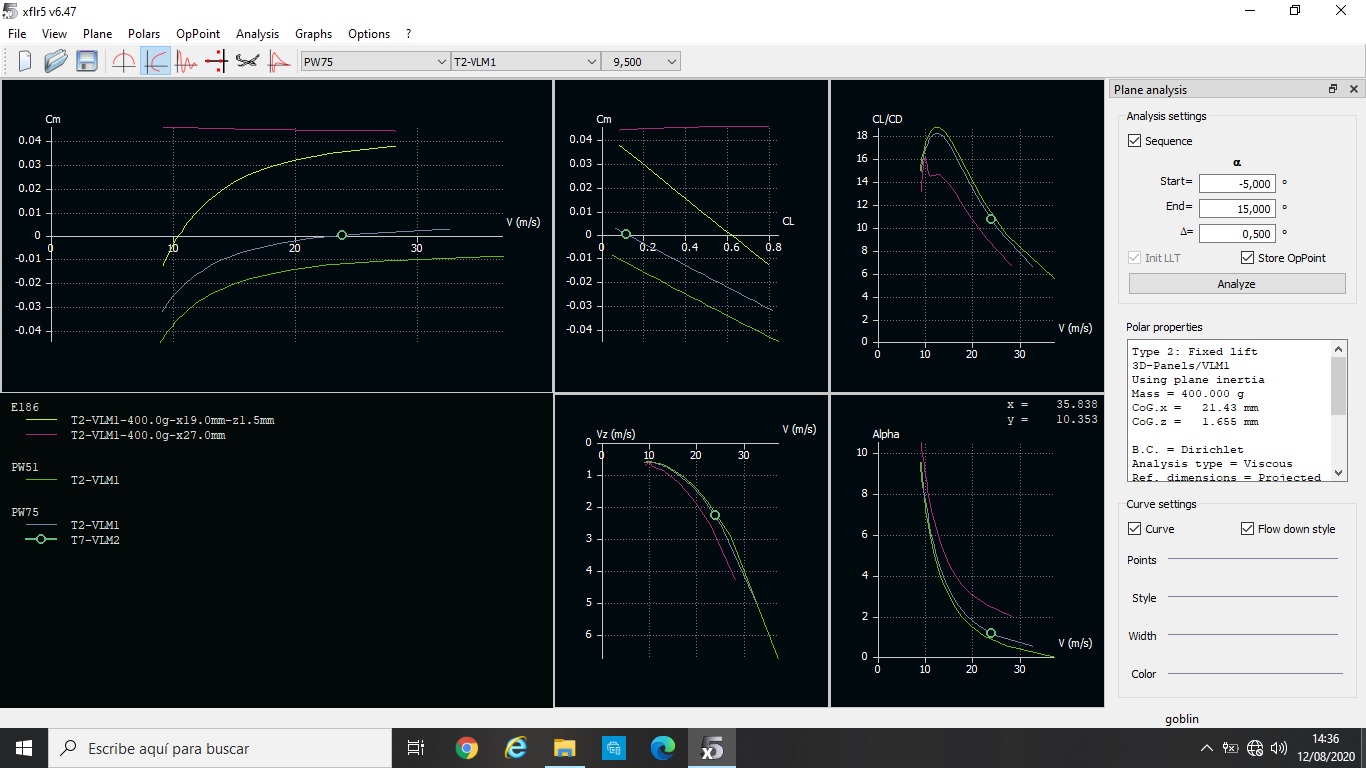Uncheck Store OpPoint option

tap(1247, 257)
